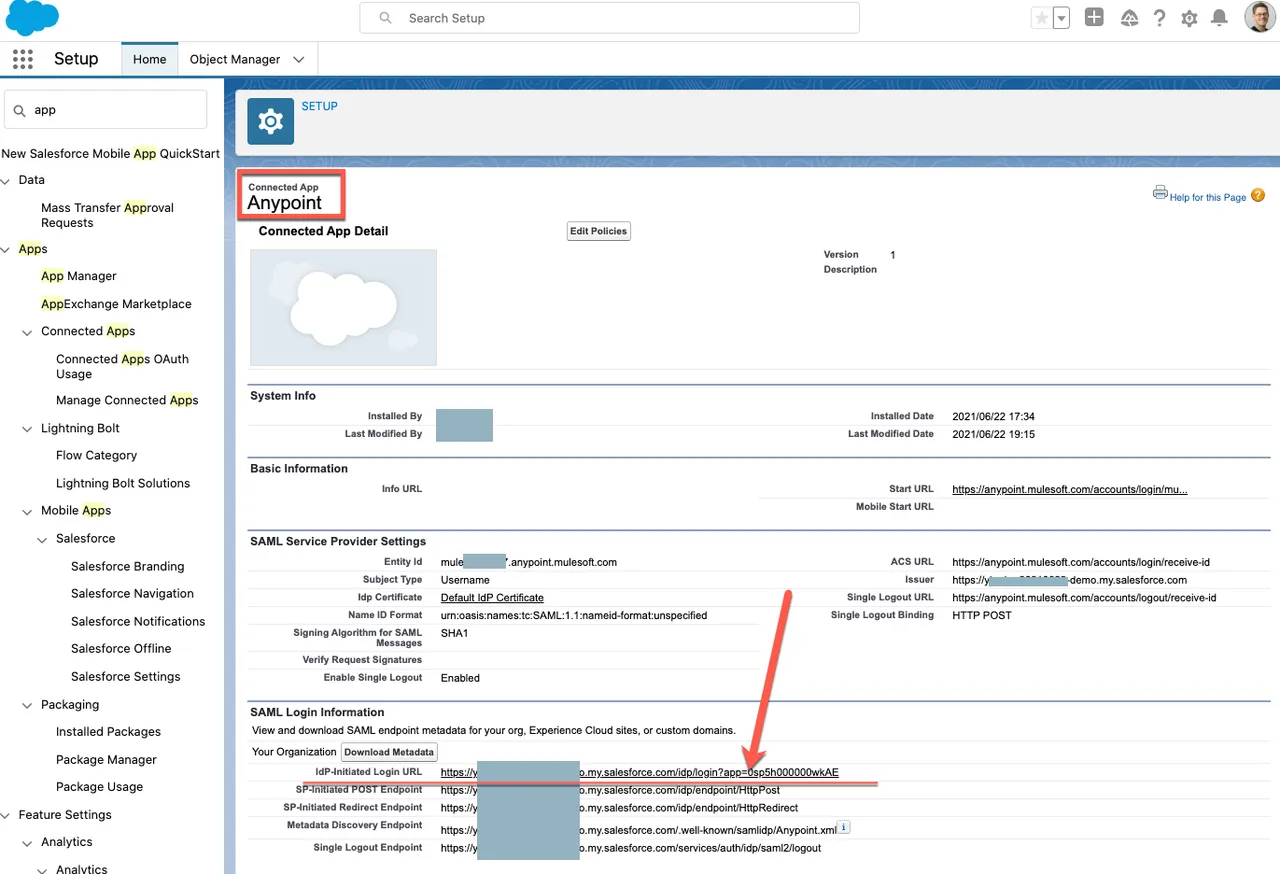Image resolution: width=1280 pixels, height=874 pixels.
Task: Open the App Launcher dots grid
Action: pos(23,59)
